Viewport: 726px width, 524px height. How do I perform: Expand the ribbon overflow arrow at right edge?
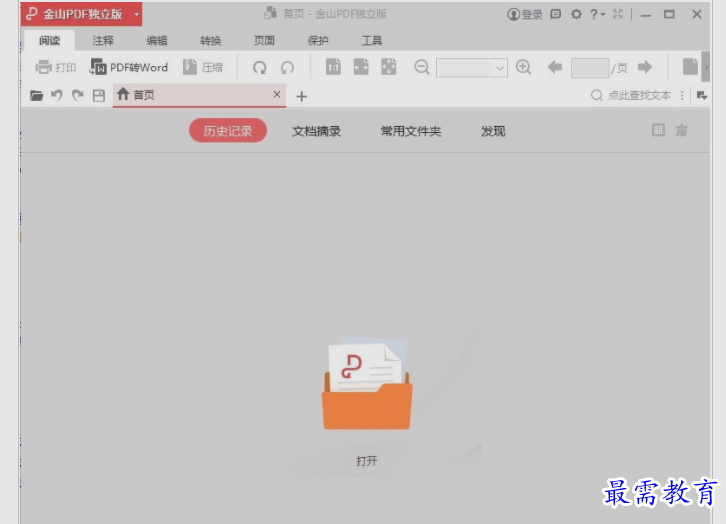click(706, 68)
